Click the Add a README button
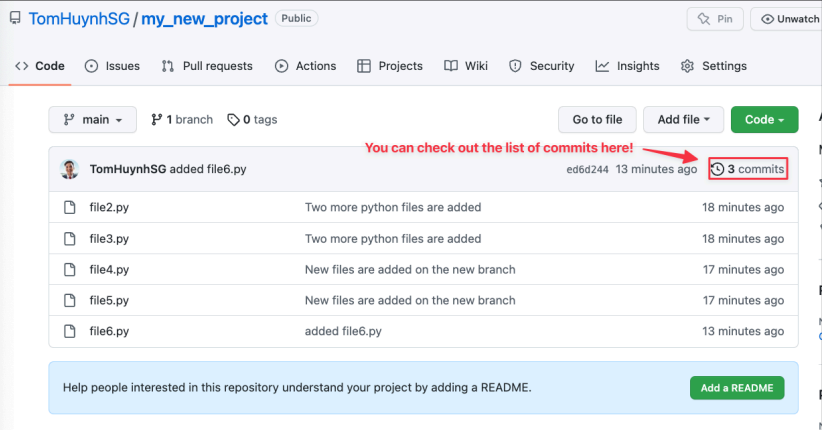Viewport: 822px width, 430px height. [x=737, y=388]
